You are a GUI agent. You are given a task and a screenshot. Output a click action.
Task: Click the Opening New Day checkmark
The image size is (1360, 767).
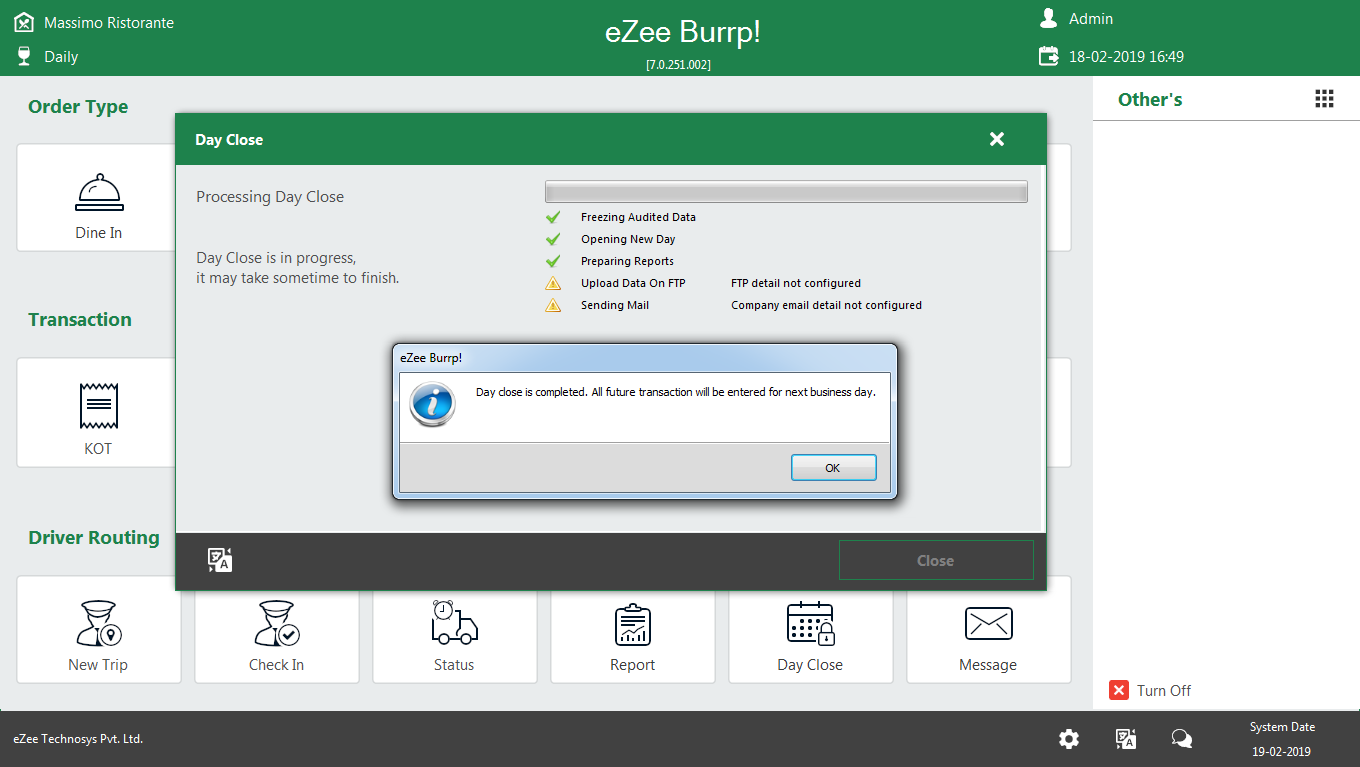(553, 239)
